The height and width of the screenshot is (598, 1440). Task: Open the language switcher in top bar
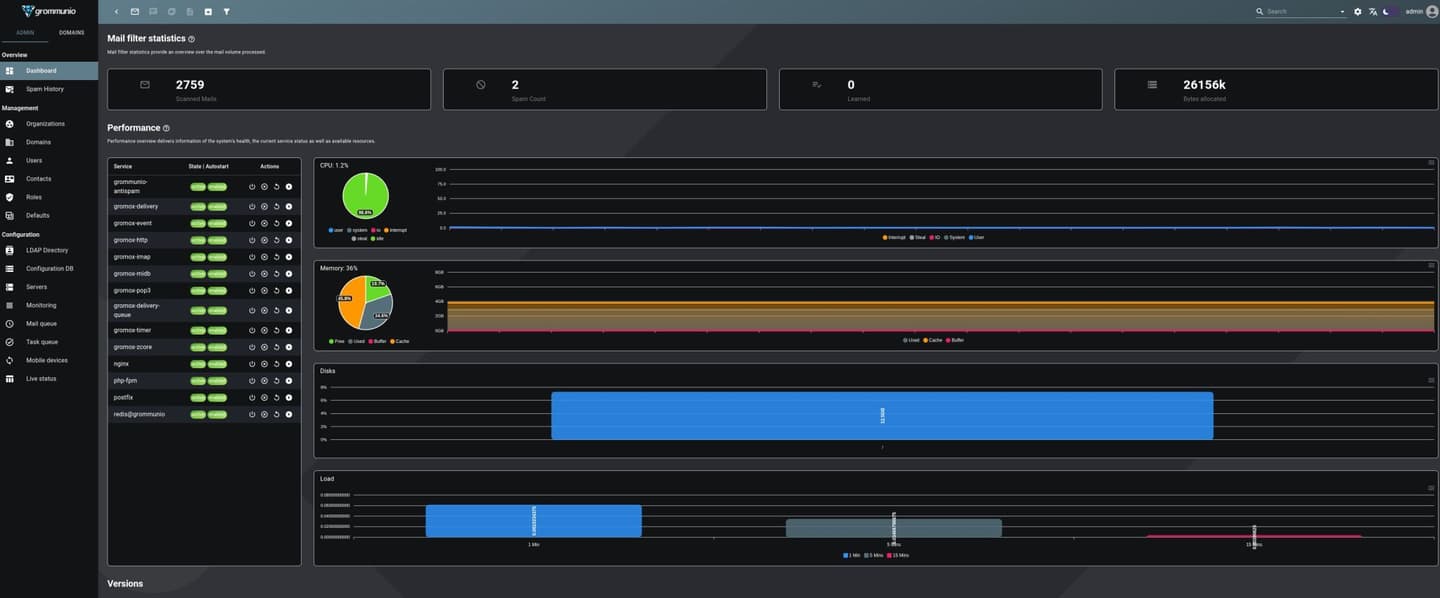(1371, 11)
